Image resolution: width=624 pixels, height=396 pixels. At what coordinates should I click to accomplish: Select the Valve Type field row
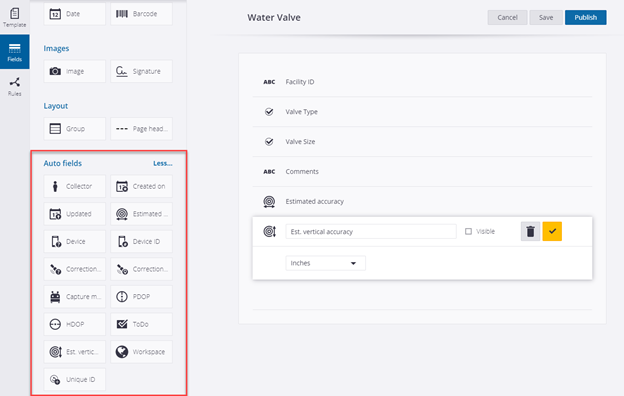[x=422, y=112]
